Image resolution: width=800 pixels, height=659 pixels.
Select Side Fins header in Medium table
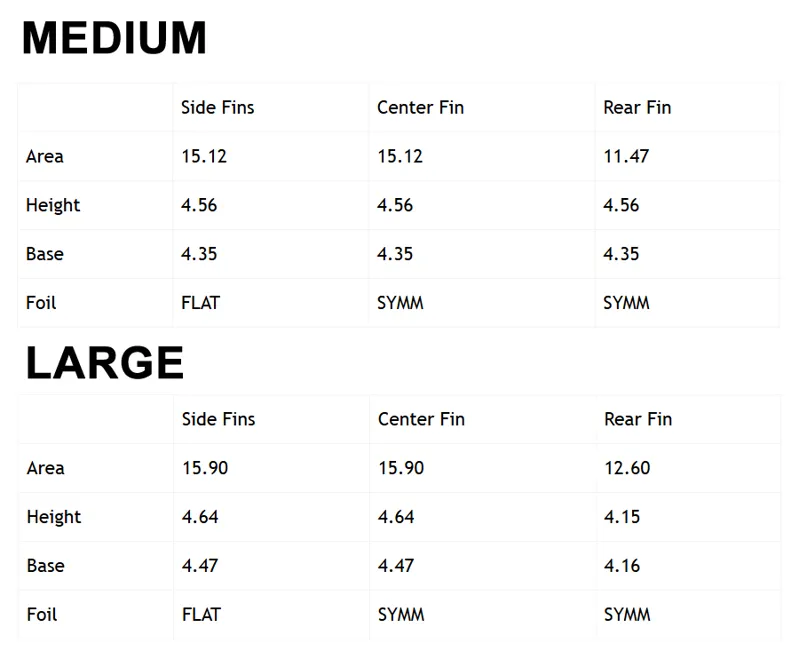(x=218, y=108)
